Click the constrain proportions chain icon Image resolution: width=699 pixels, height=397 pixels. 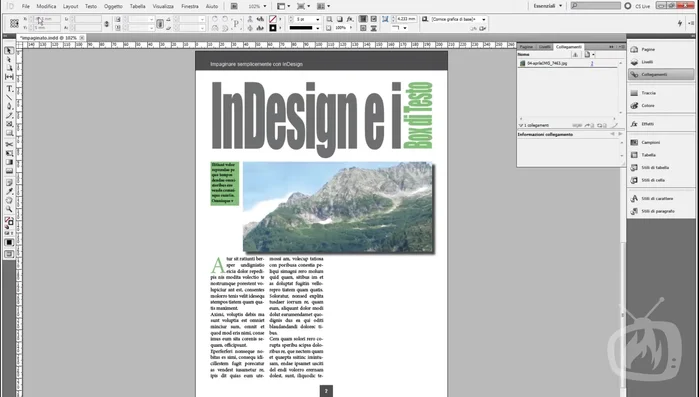107,24
